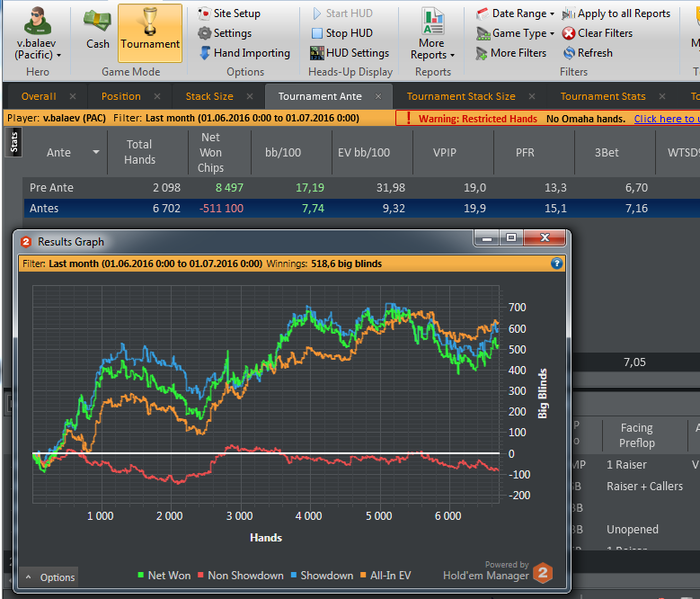Open the More Reports menu

click(x=432, y=34)
